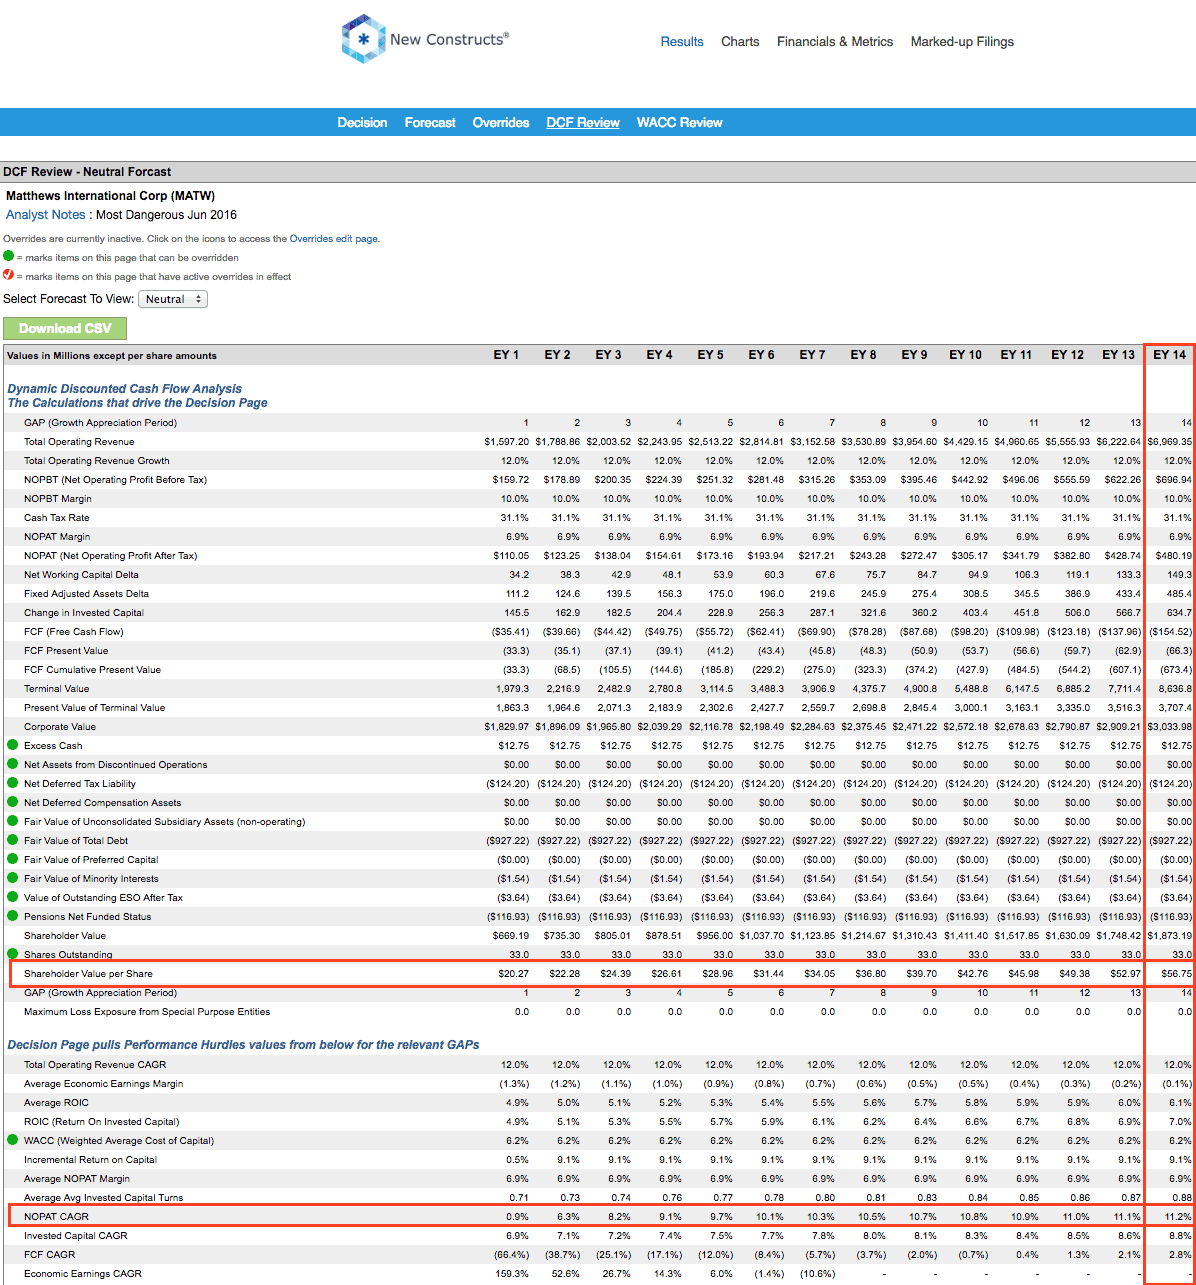Click the 'Average Avg Invested Capital Turns' label
The image size is (1196, 1285).
click(x=105, y=1198)
